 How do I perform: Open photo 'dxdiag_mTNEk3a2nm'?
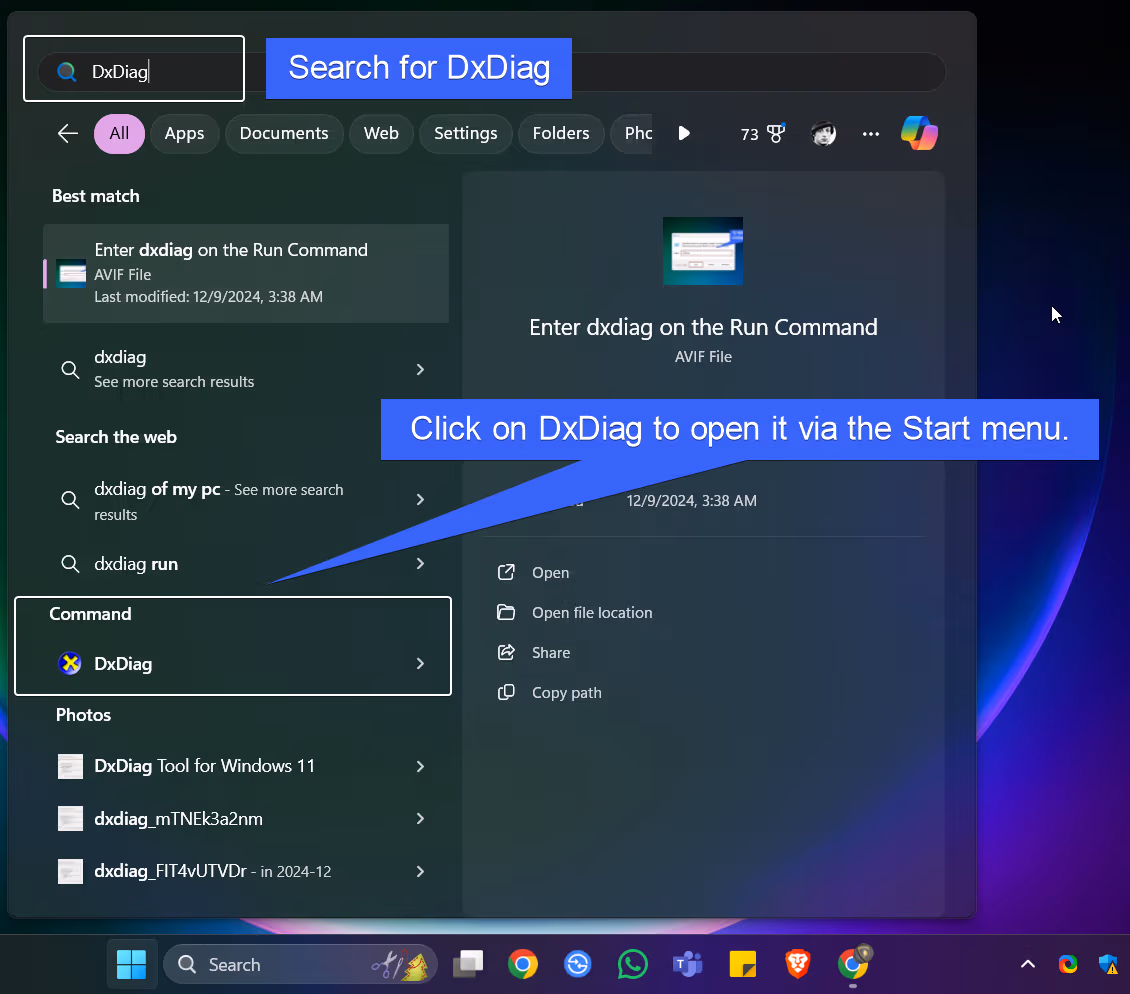pyautogui.click(x=246, y=819)
